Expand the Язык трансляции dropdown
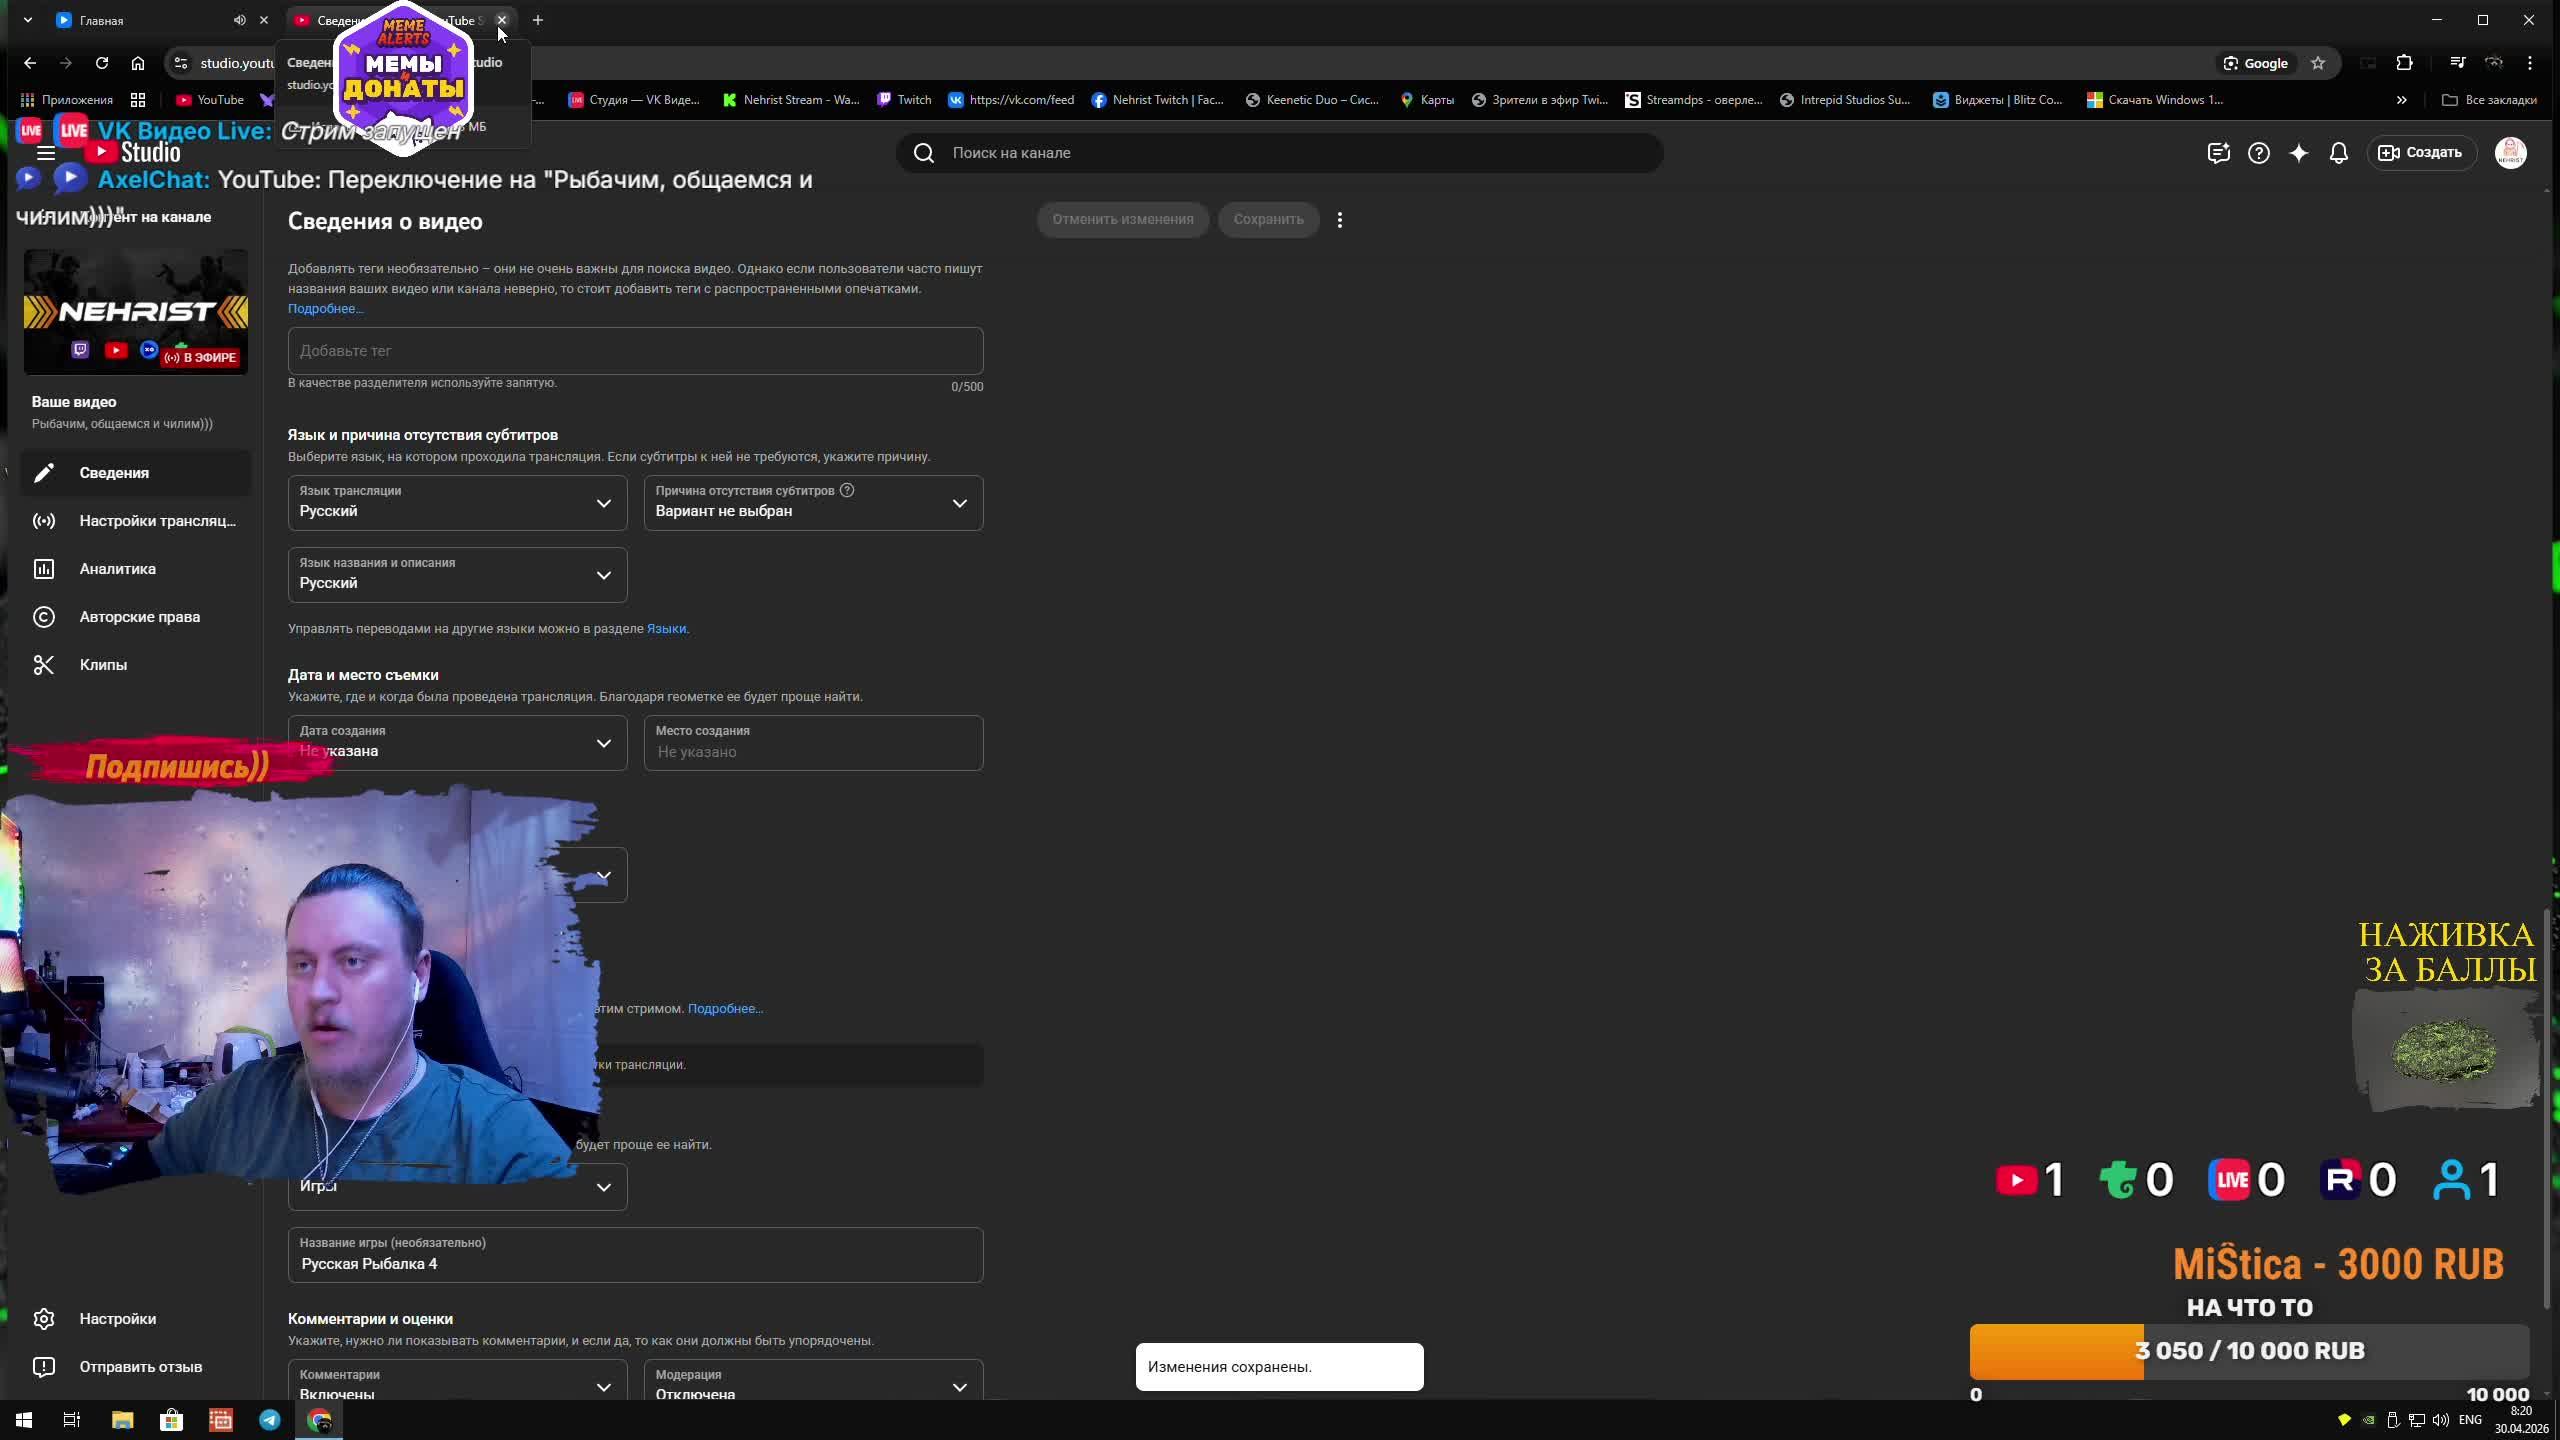The height and width of the screenshot is (1440, 2560). (x=457, y=503)
